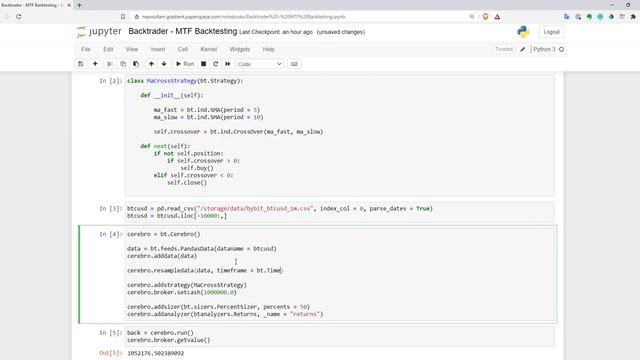Screen dimensions: 640x360
Task: Open the cell type dropdown showing Code
Action: click(259, 64)
